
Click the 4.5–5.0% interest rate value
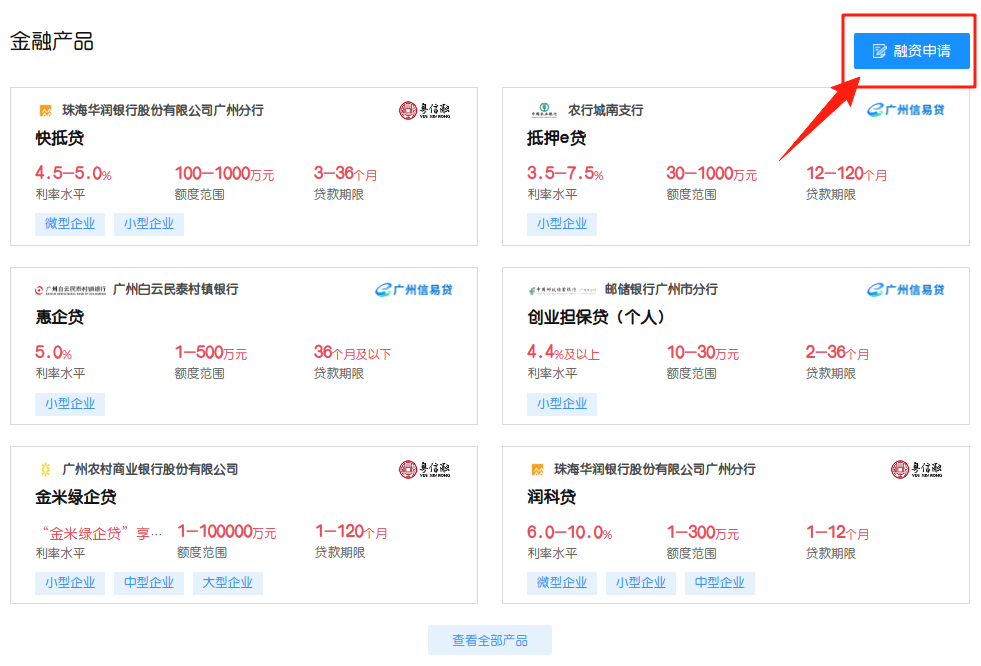[73, 173]
